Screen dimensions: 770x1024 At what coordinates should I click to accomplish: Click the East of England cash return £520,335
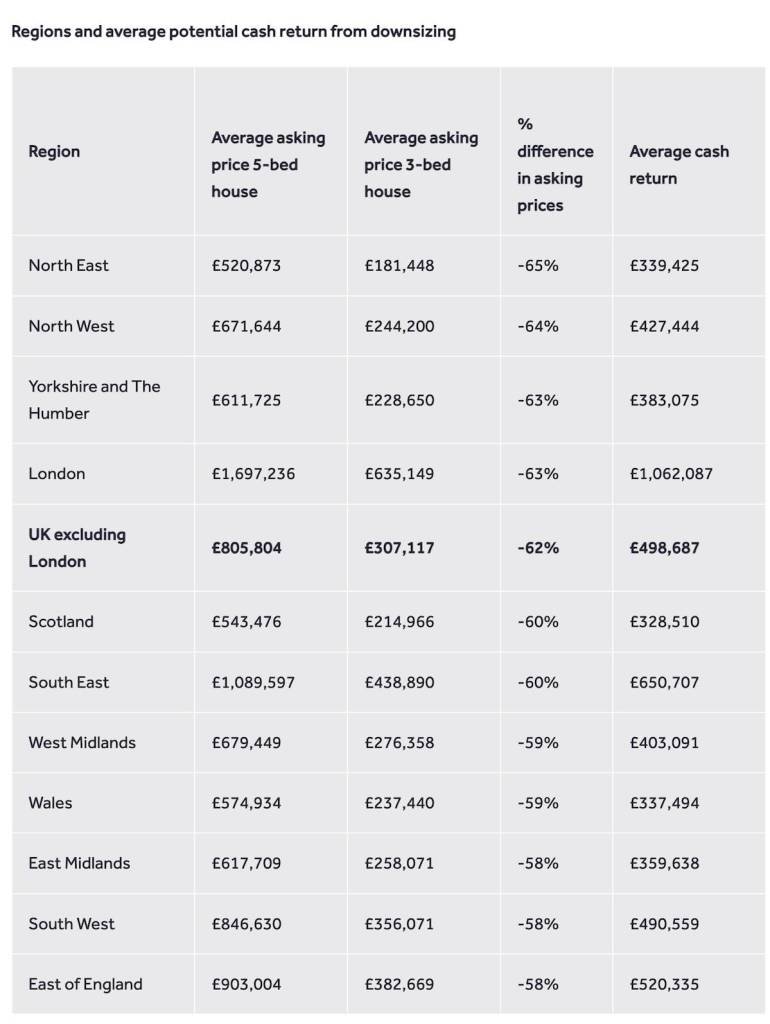pos(664,984)
